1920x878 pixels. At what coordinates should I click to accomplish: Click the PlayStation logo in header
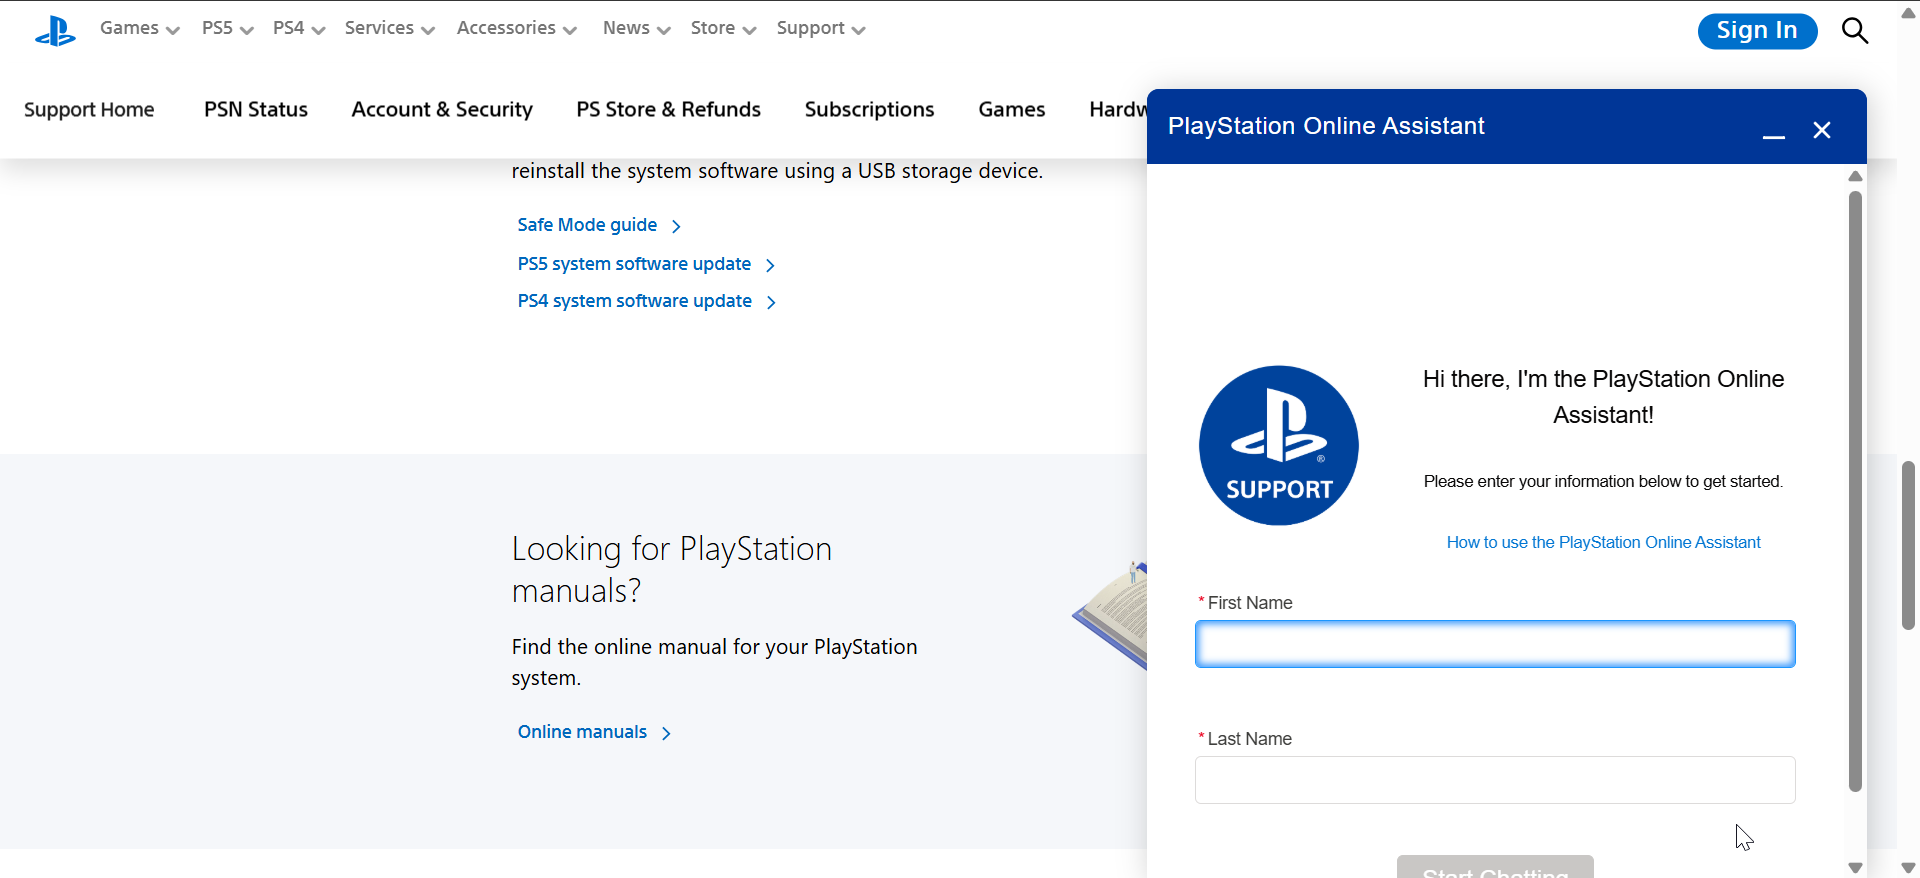[x=55, y=31]
